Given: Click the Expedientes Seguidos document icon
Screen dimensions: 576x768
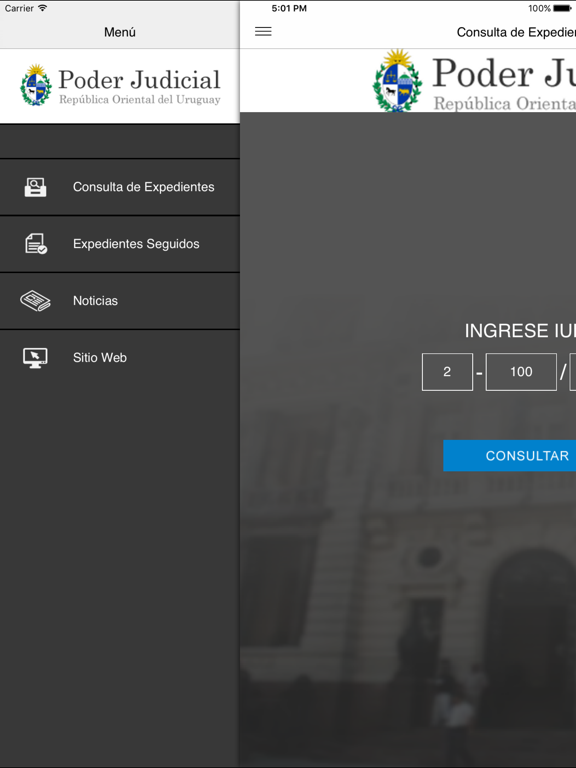Looking at the screenshot, I should click(x=36, y=244).
